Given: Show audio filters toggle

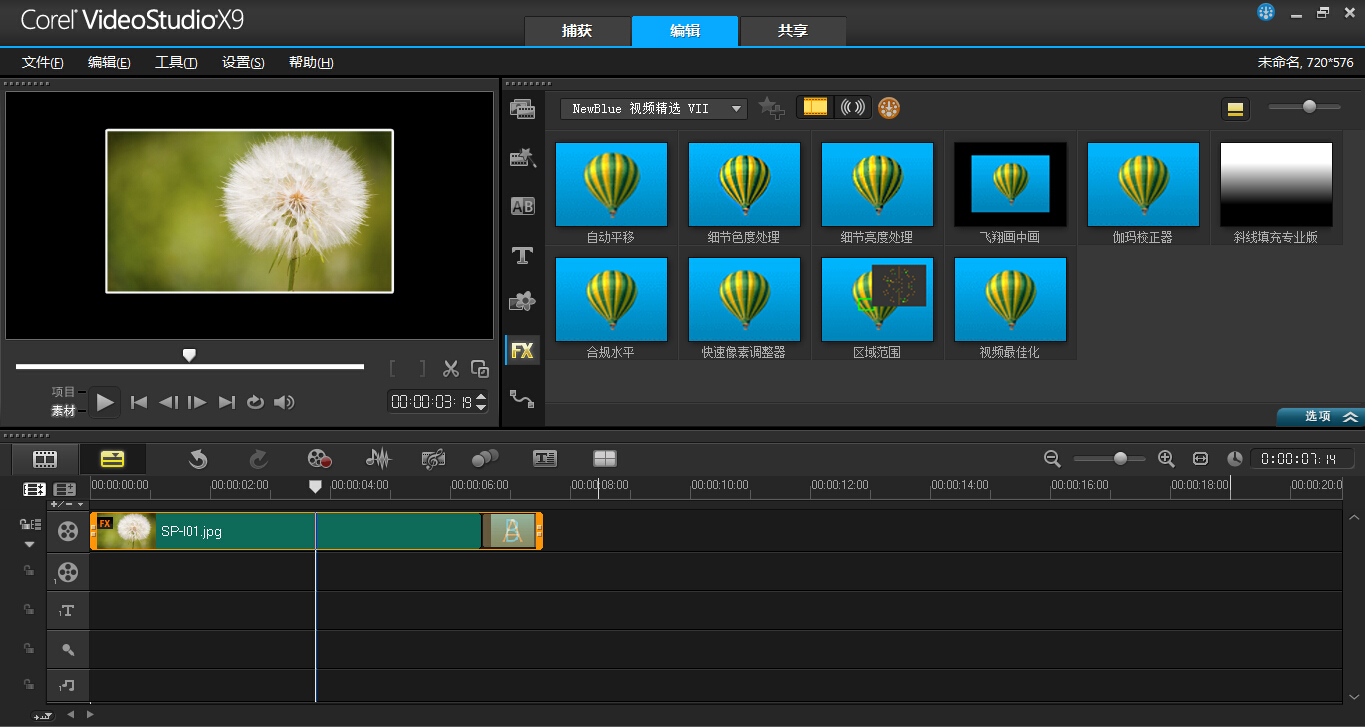Looking at the screenshot, I should (x=853, y=108).
